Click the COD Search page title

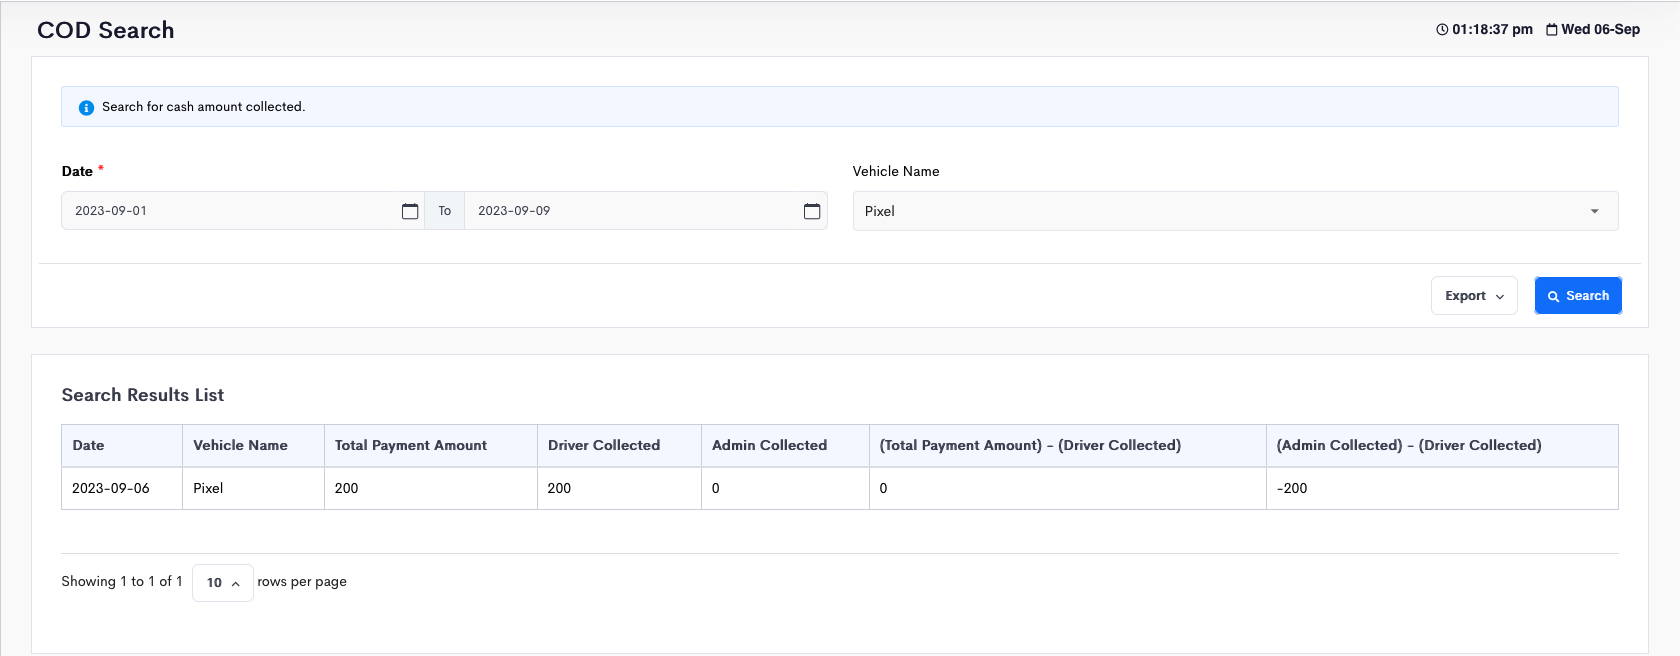(x=106, y=31)
